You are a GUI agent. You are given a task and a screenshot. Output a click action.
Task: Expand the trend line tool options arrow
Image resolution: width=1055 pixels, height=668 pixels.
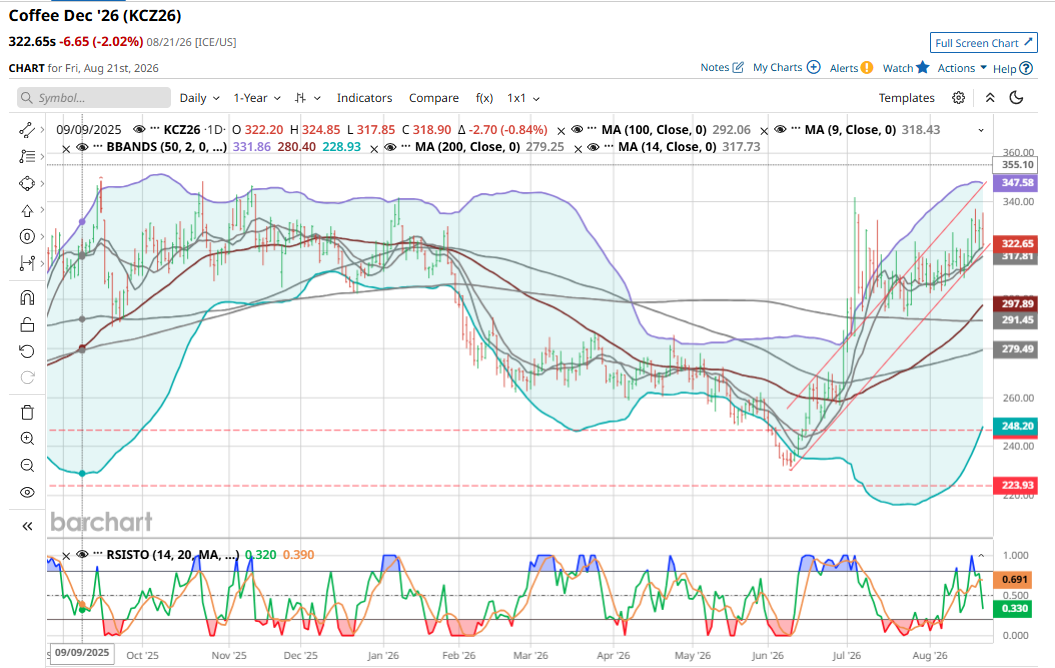[42, 130]
